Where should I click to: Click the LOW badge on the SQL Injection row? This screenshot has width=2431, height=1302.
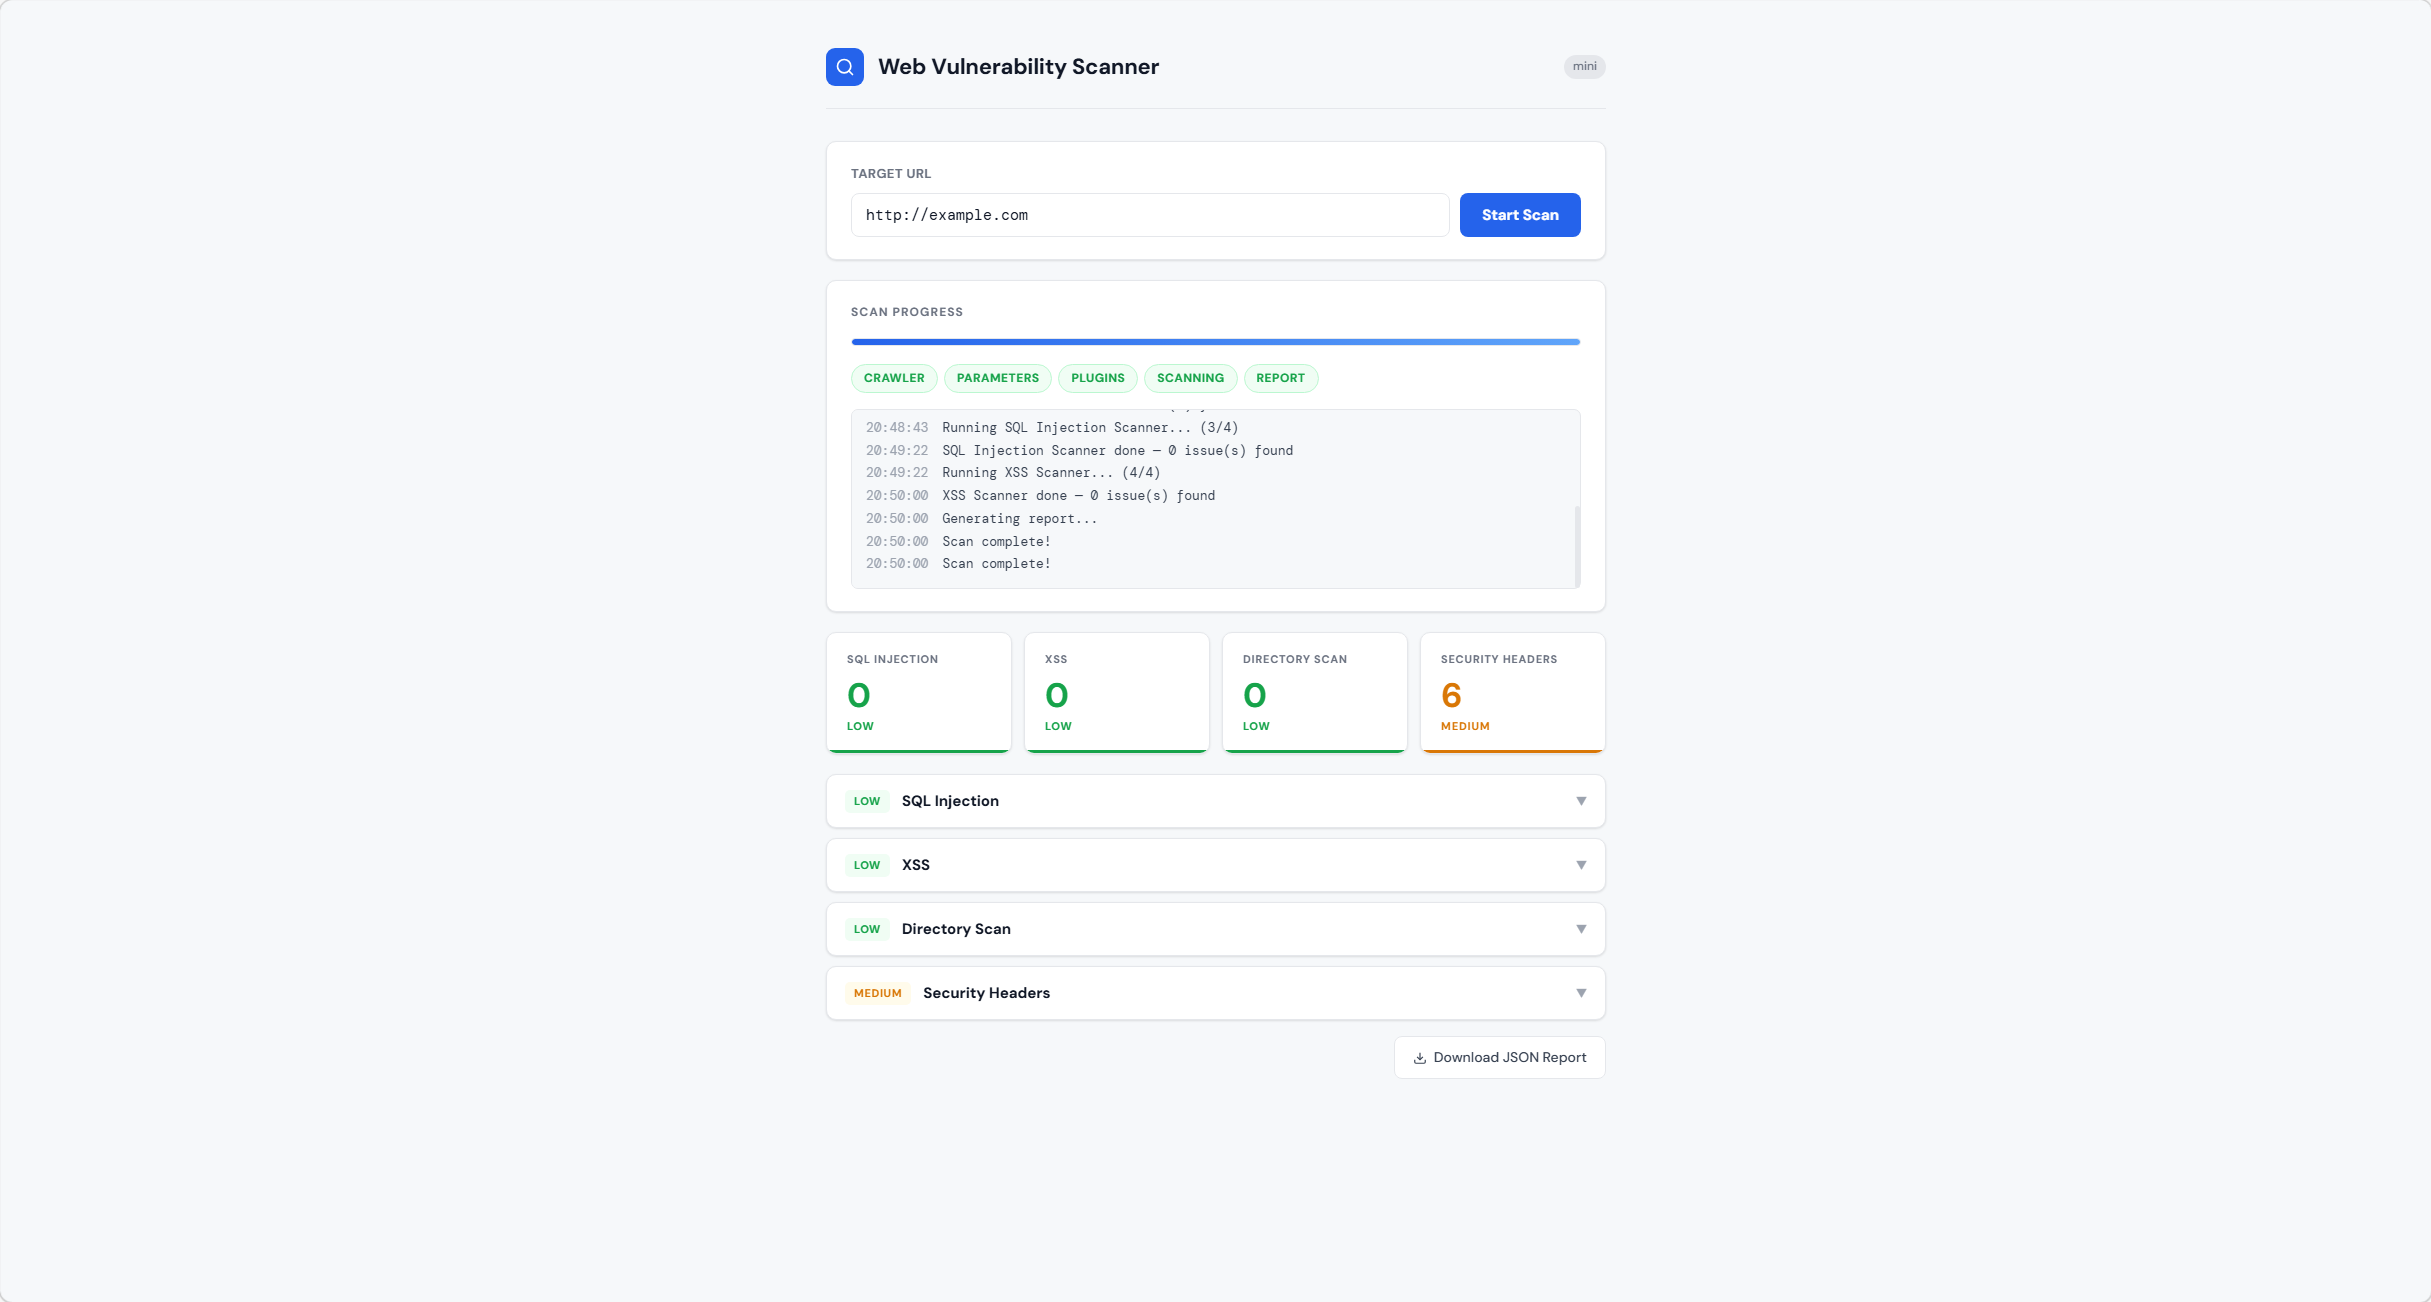866,801
